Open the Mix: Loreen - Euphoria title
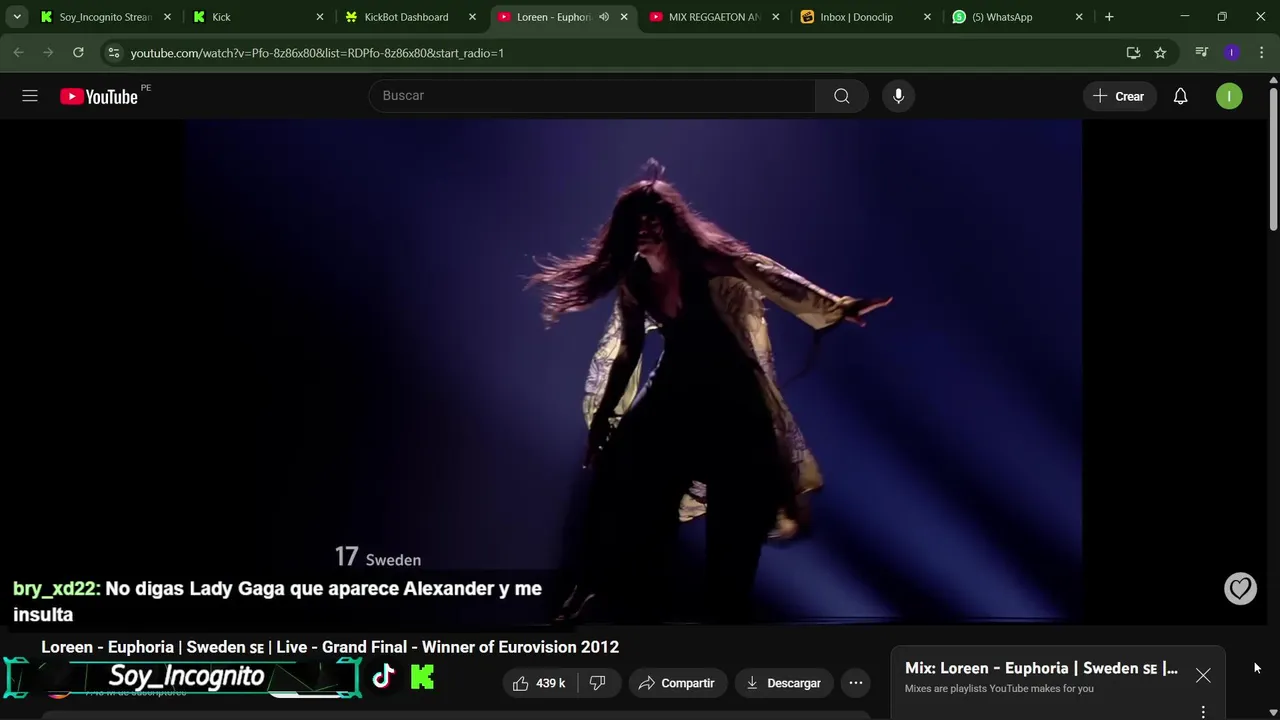Viewport: 1280px width, 720px height. tap(1041, 668)
